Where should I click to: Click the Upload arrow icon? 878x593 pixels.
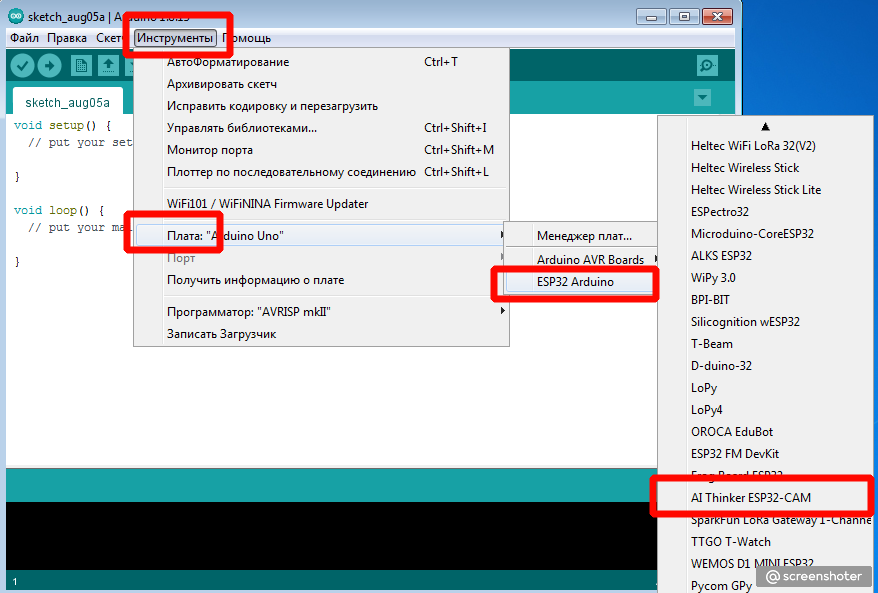click(x=49, y=66)
